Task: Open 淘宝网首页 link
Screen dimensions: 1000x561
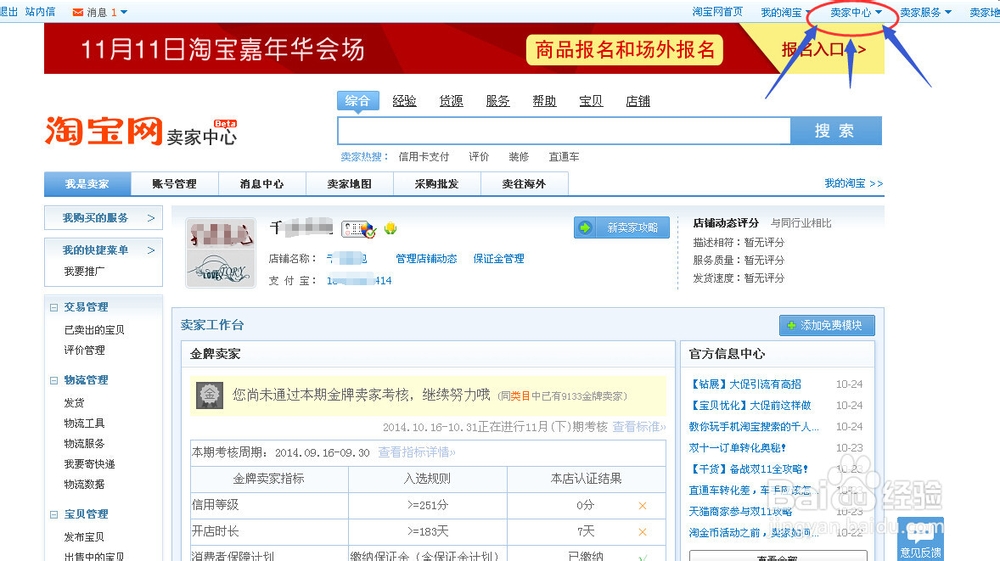Action: tap(717, 12)
